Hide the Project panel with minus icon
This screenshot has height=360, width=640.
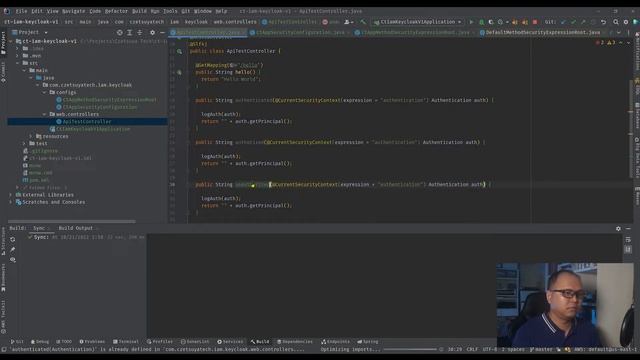pyautogui.click(x=162, y=32)
